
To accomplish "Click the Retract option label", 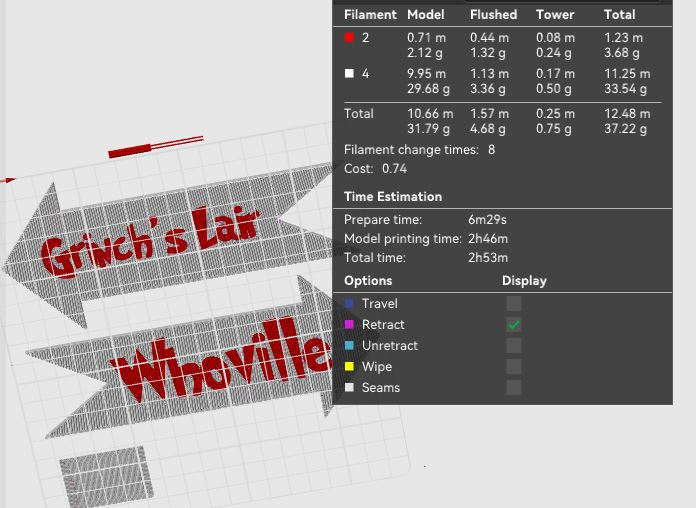I will pos(383,325).
